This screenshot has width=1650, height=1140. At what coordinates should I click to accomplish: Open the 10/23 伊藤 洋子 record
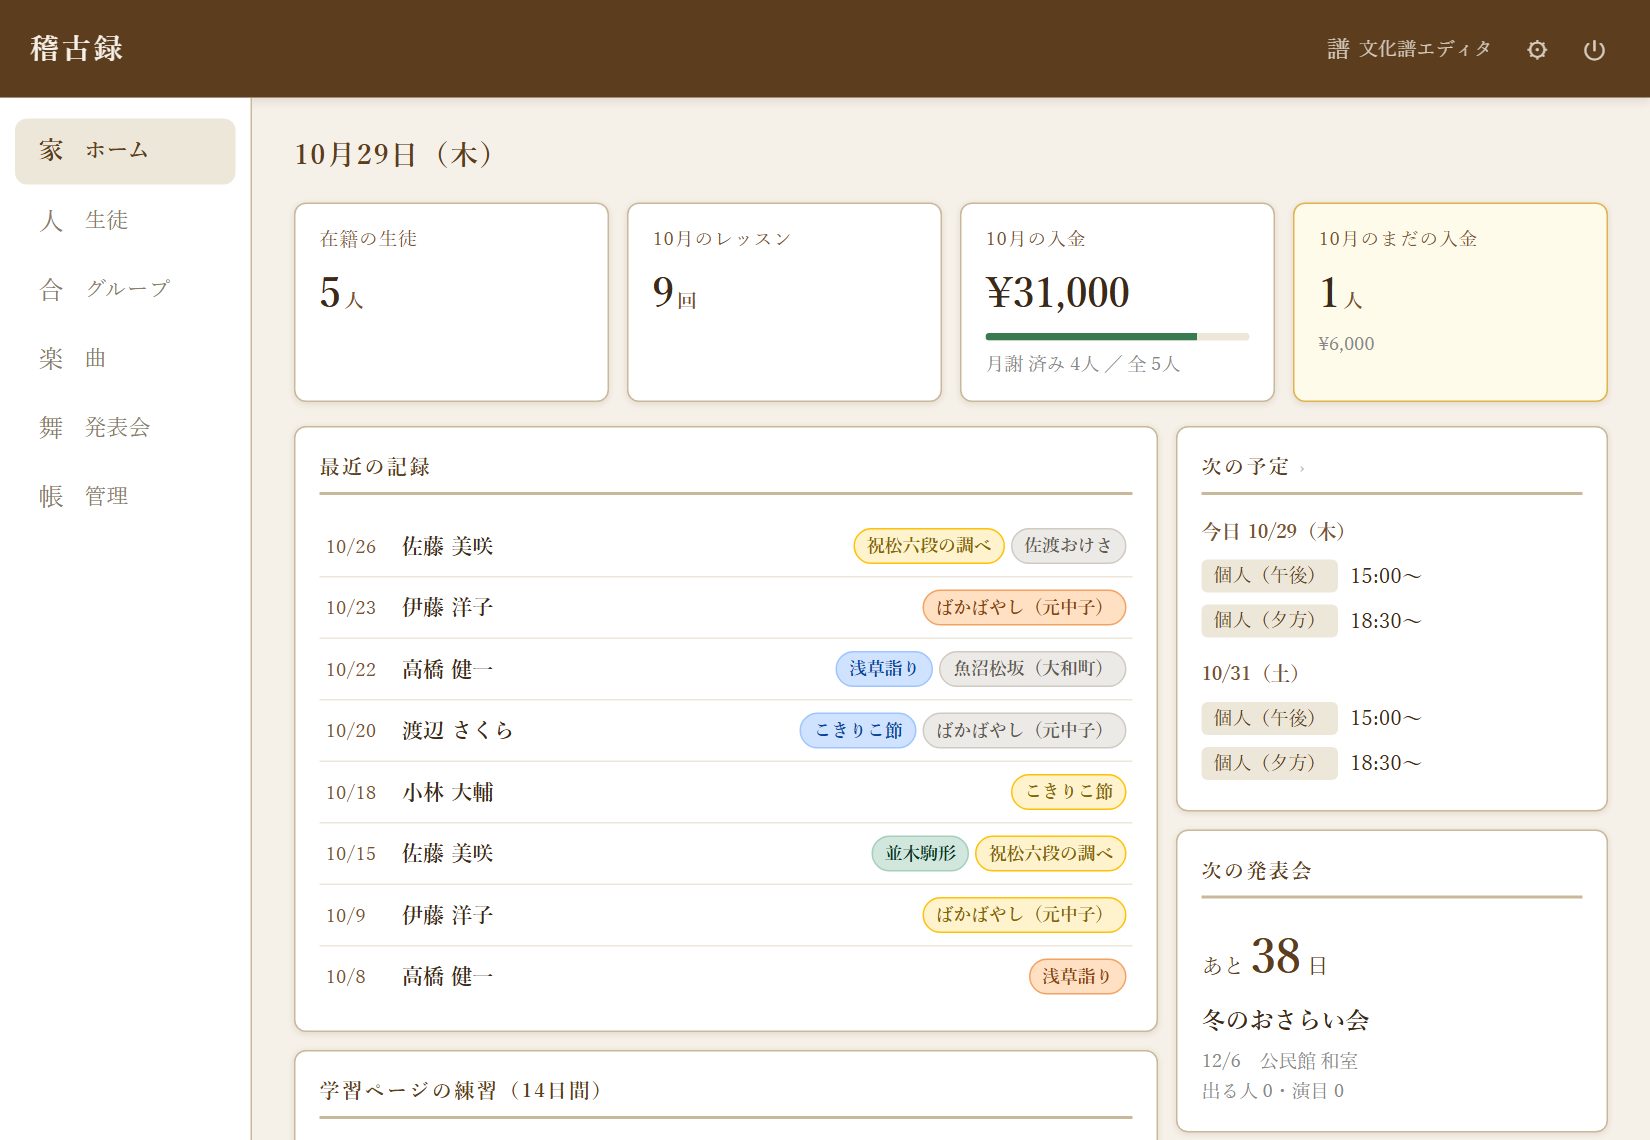(726, 608)
